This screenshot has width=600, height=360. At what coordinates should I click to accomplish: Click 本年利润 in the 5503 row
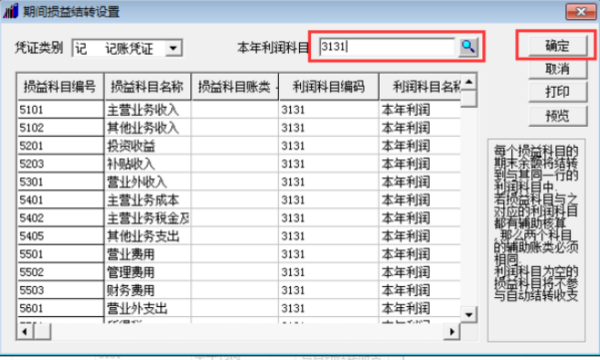coord(420,290)
